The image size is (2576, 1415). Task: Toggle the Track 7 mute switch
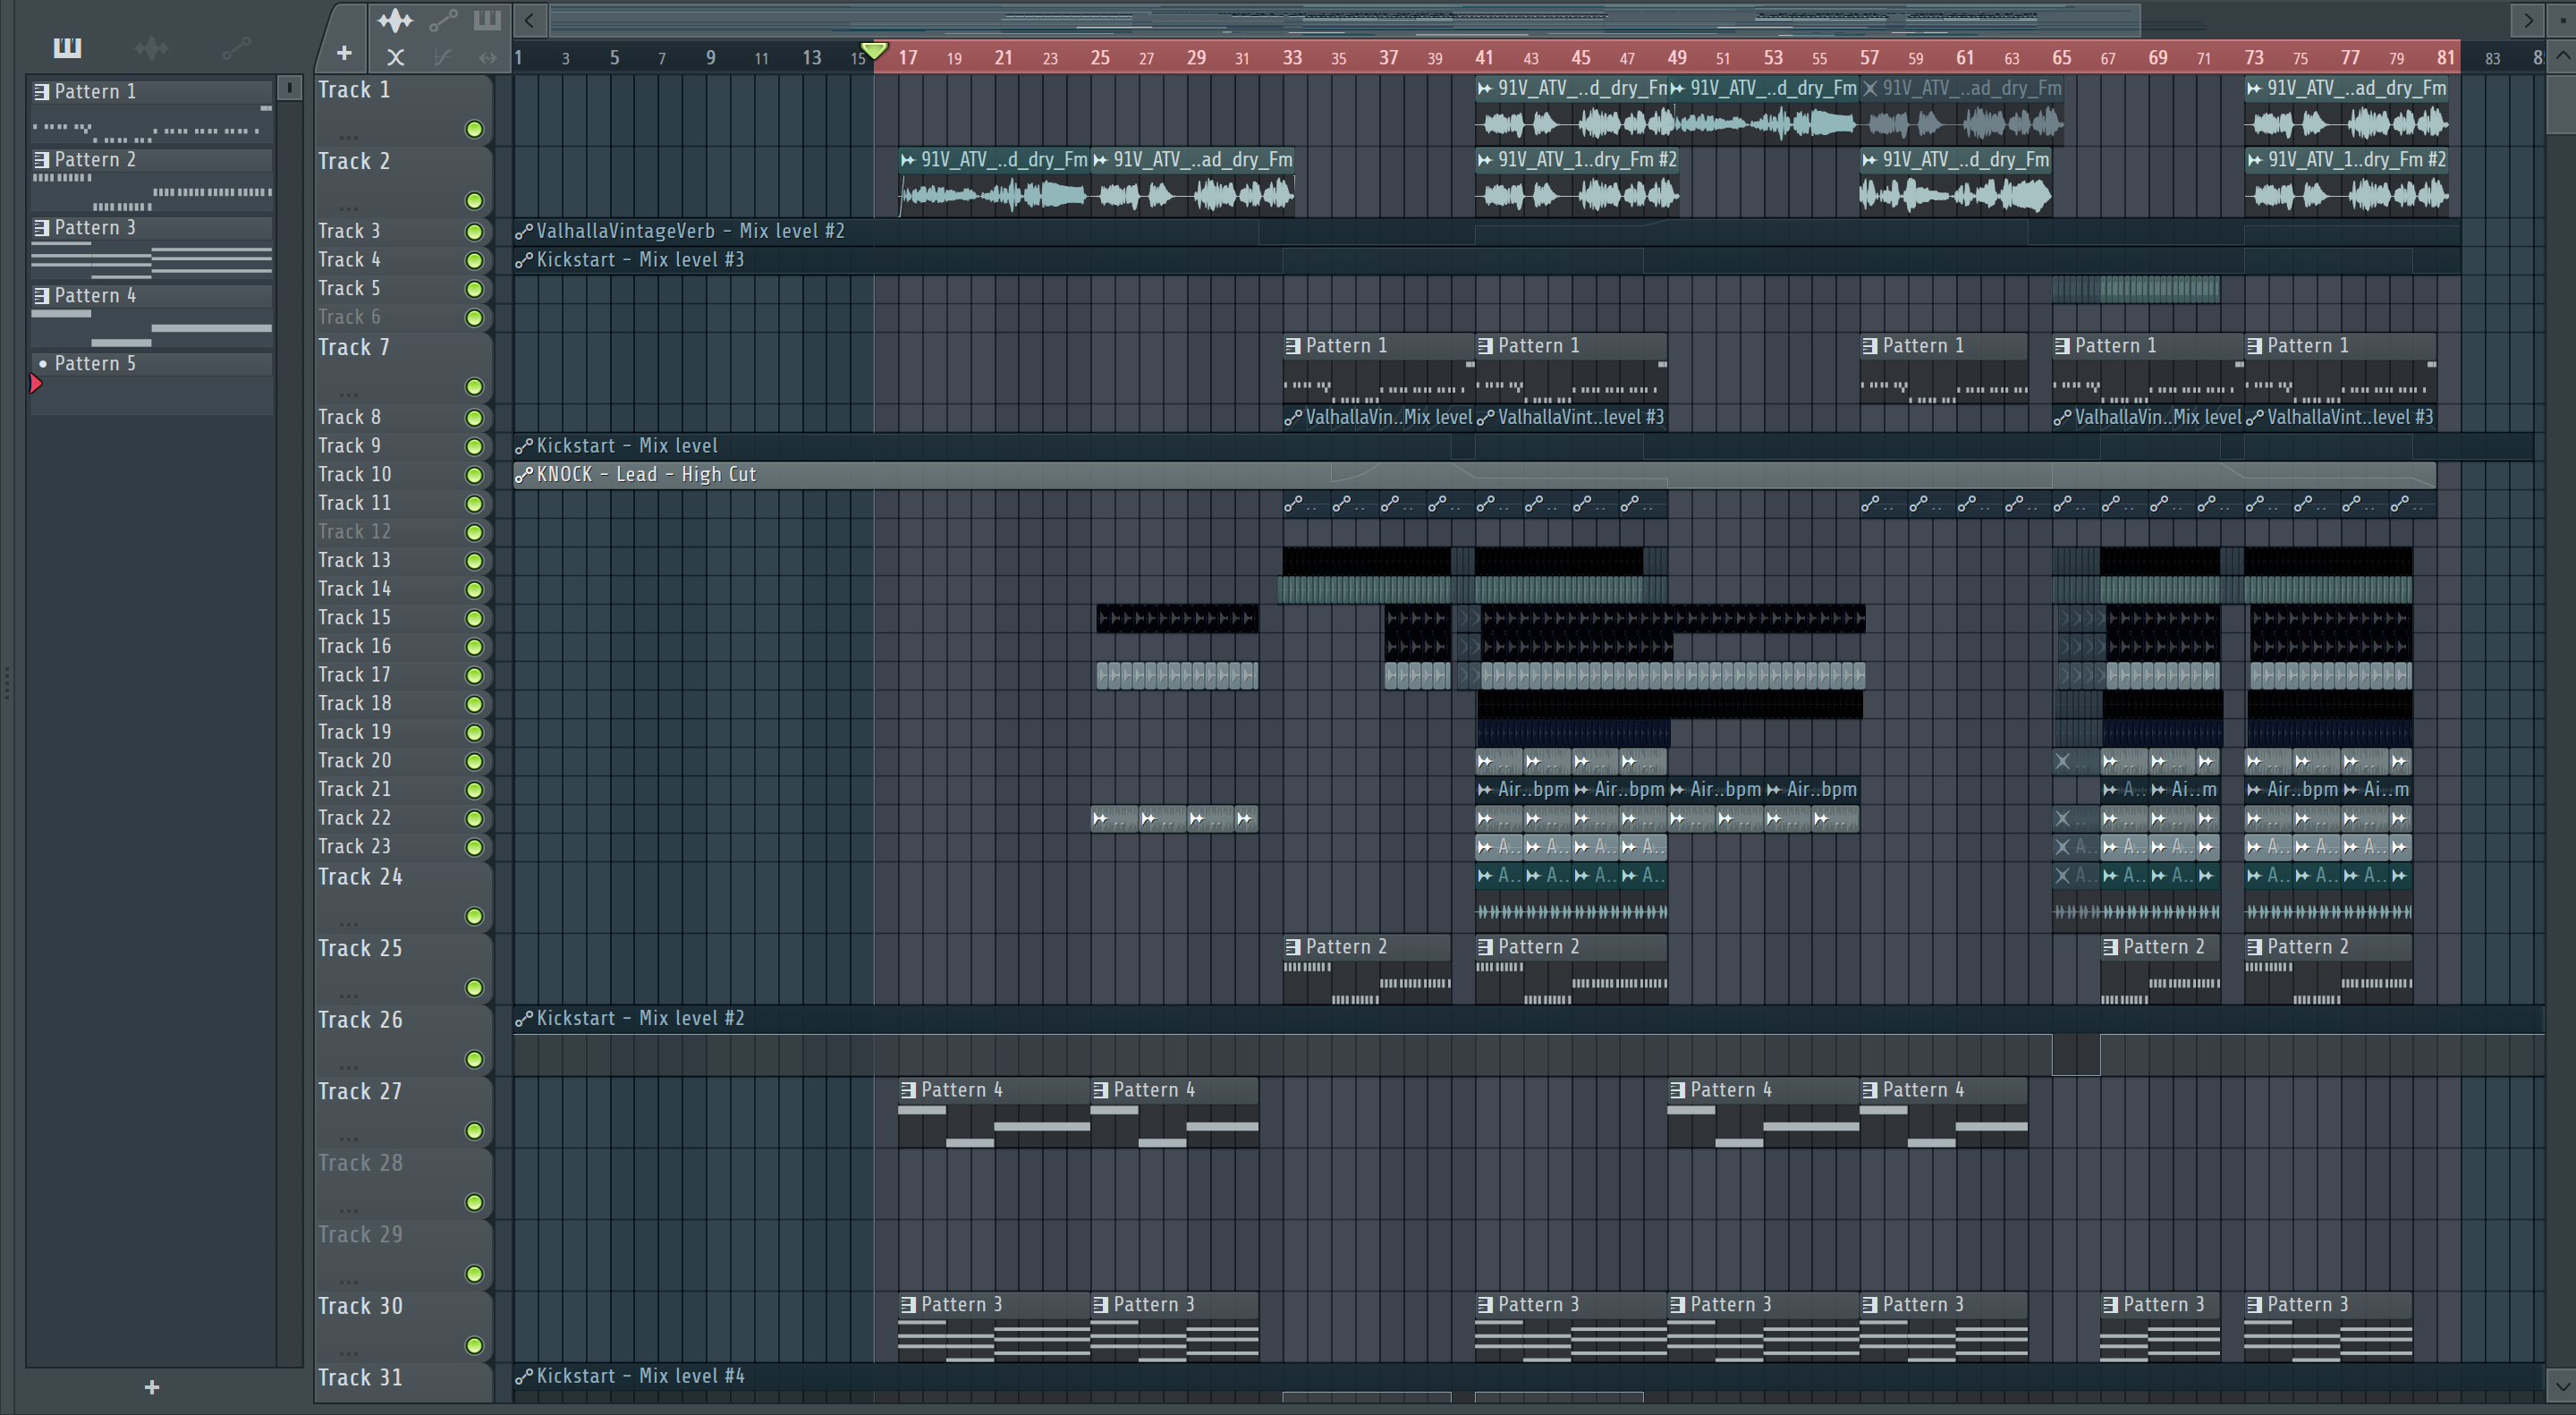[474, 387]
